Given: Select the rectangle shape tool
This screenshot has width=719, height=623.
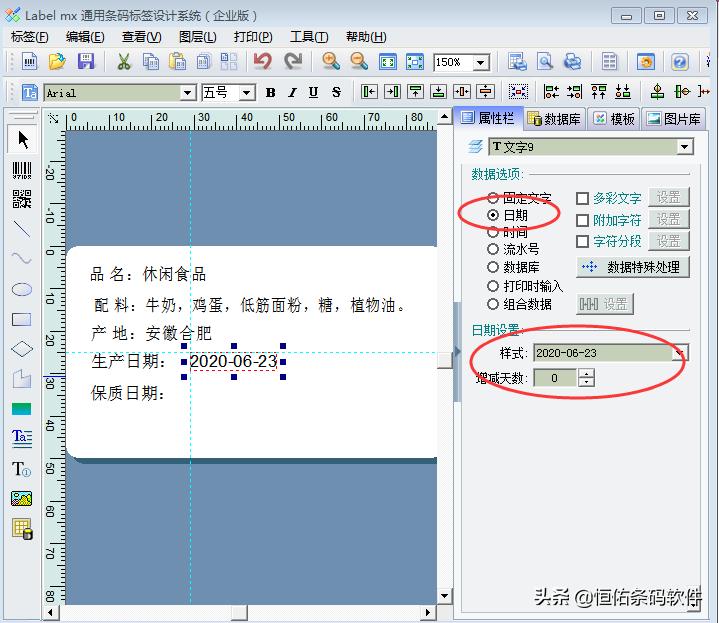Looking at the screenshot, I should click(x=22, y=320).
